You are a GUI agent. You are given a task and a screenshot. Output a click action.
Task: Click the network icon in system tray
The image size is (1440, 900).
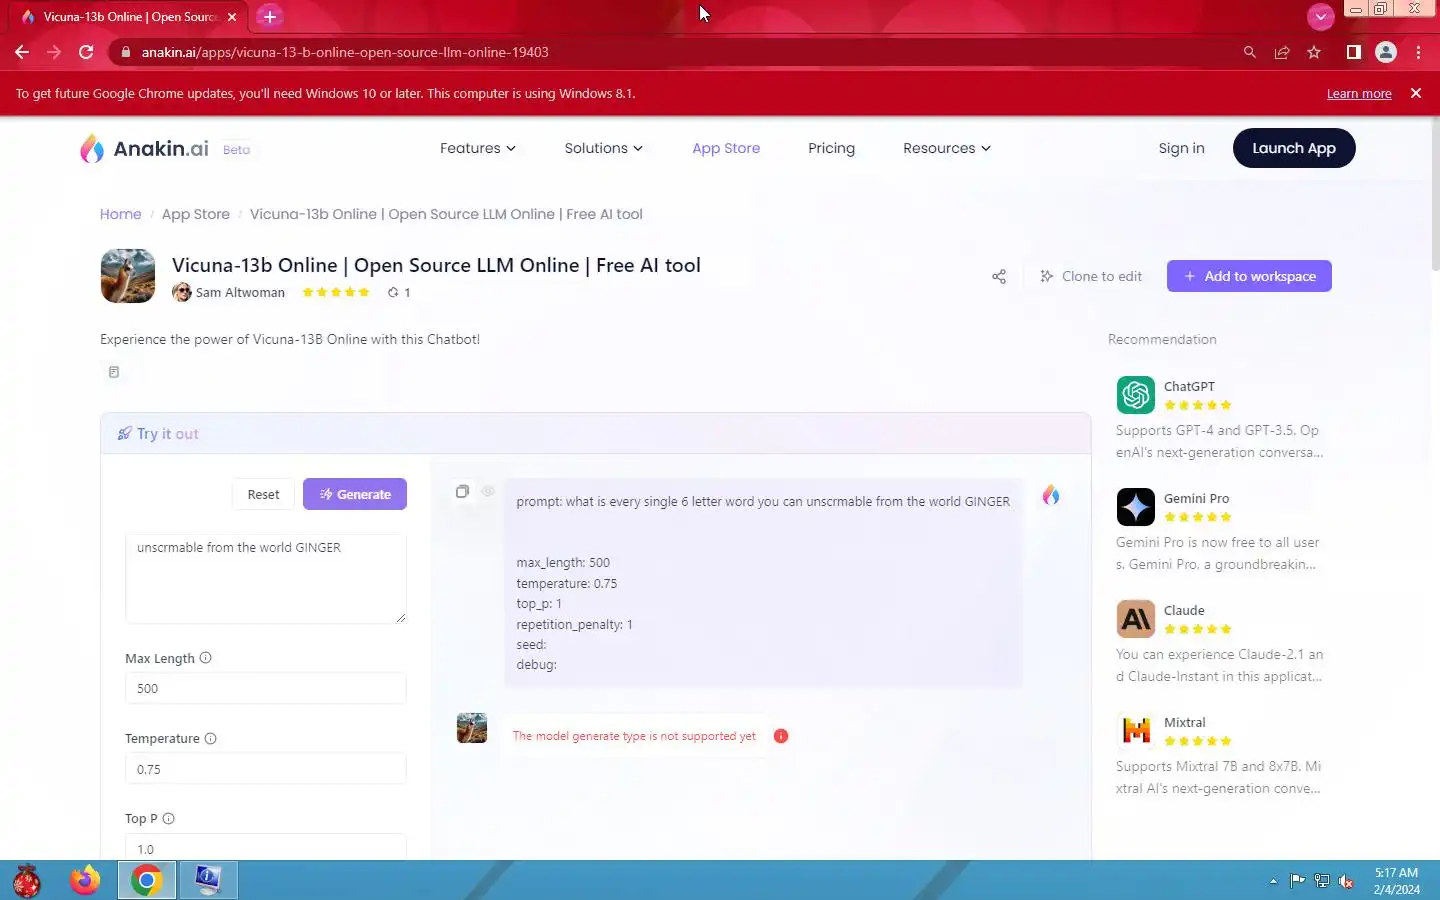pos(1322,881)
